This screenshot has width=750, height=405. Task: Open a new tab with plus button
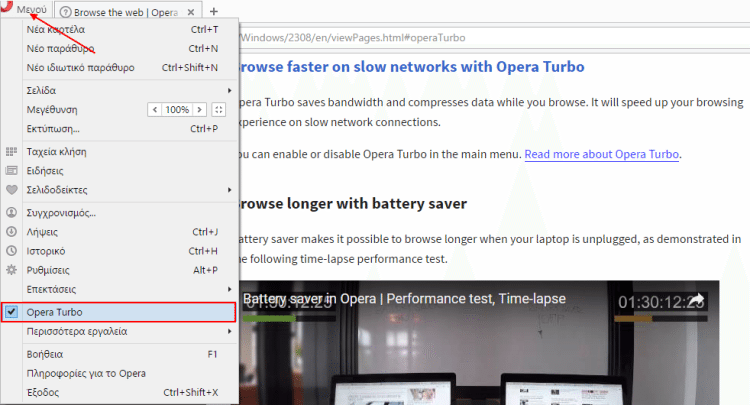pos(214,11)
